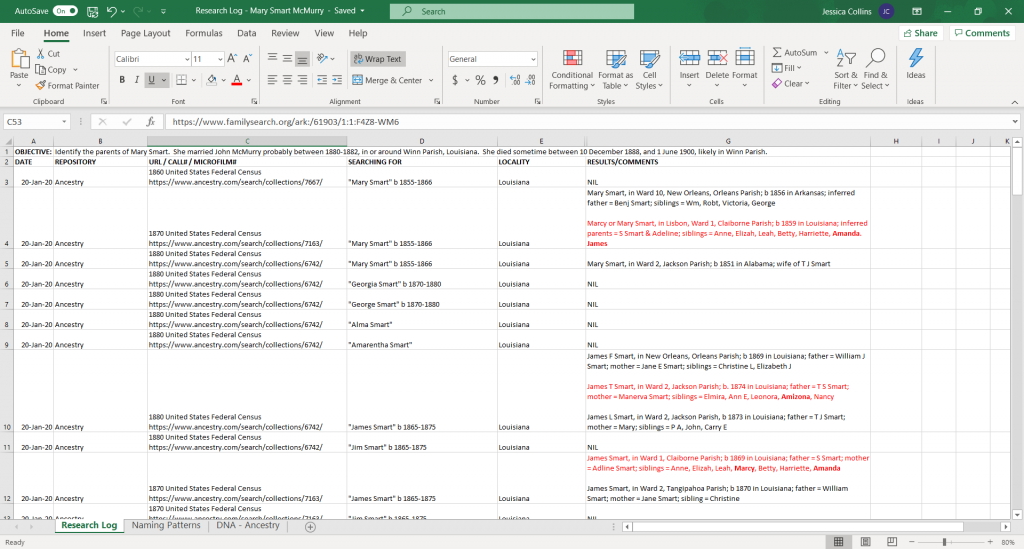
Task: Apply center text alignment
Action: tap(287, 80)
